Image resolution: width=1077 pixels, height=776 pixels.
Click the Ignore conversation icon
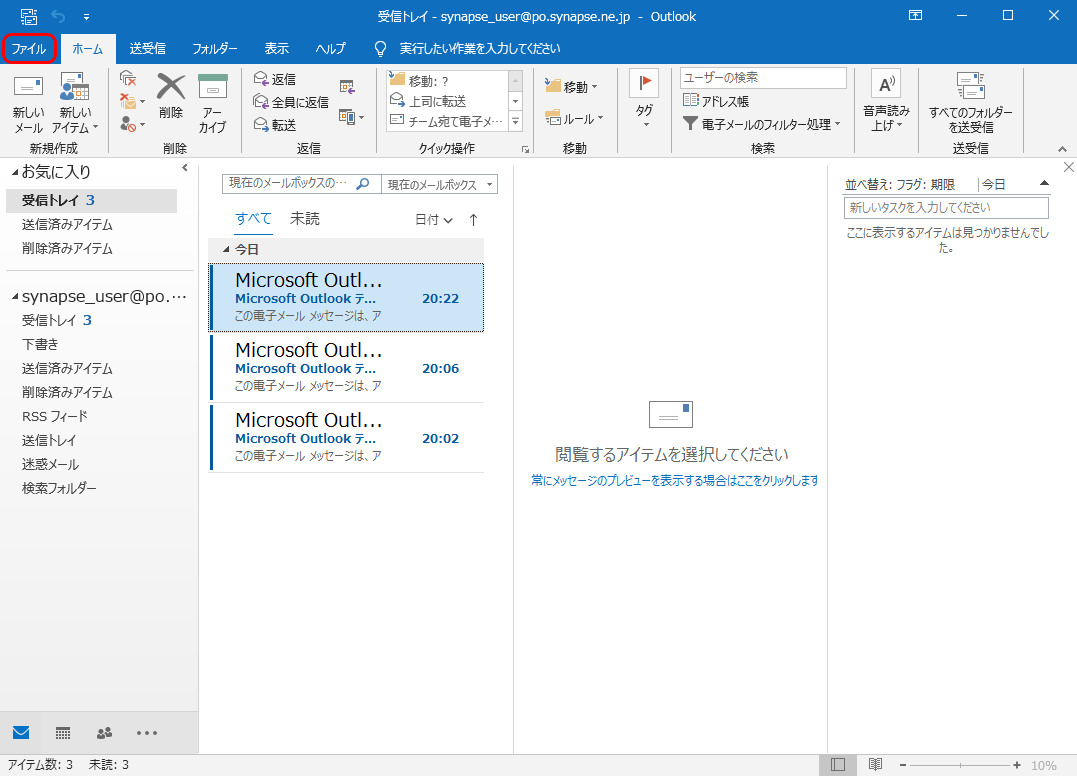128,78
